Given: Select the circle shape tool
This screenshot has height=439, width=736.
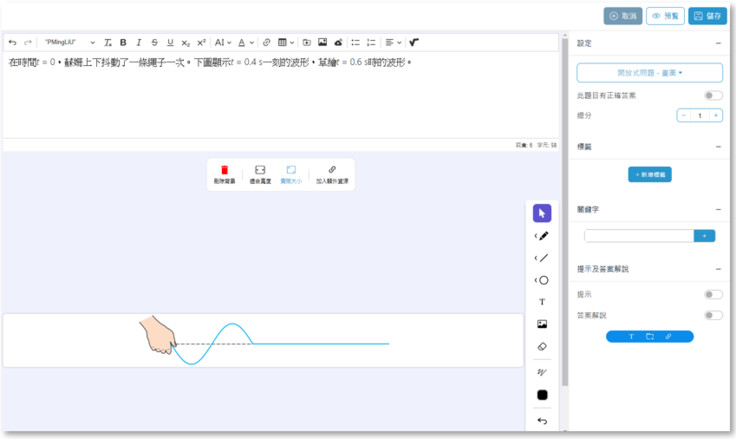Looking at the screenshot, I should tap(543, 280).
